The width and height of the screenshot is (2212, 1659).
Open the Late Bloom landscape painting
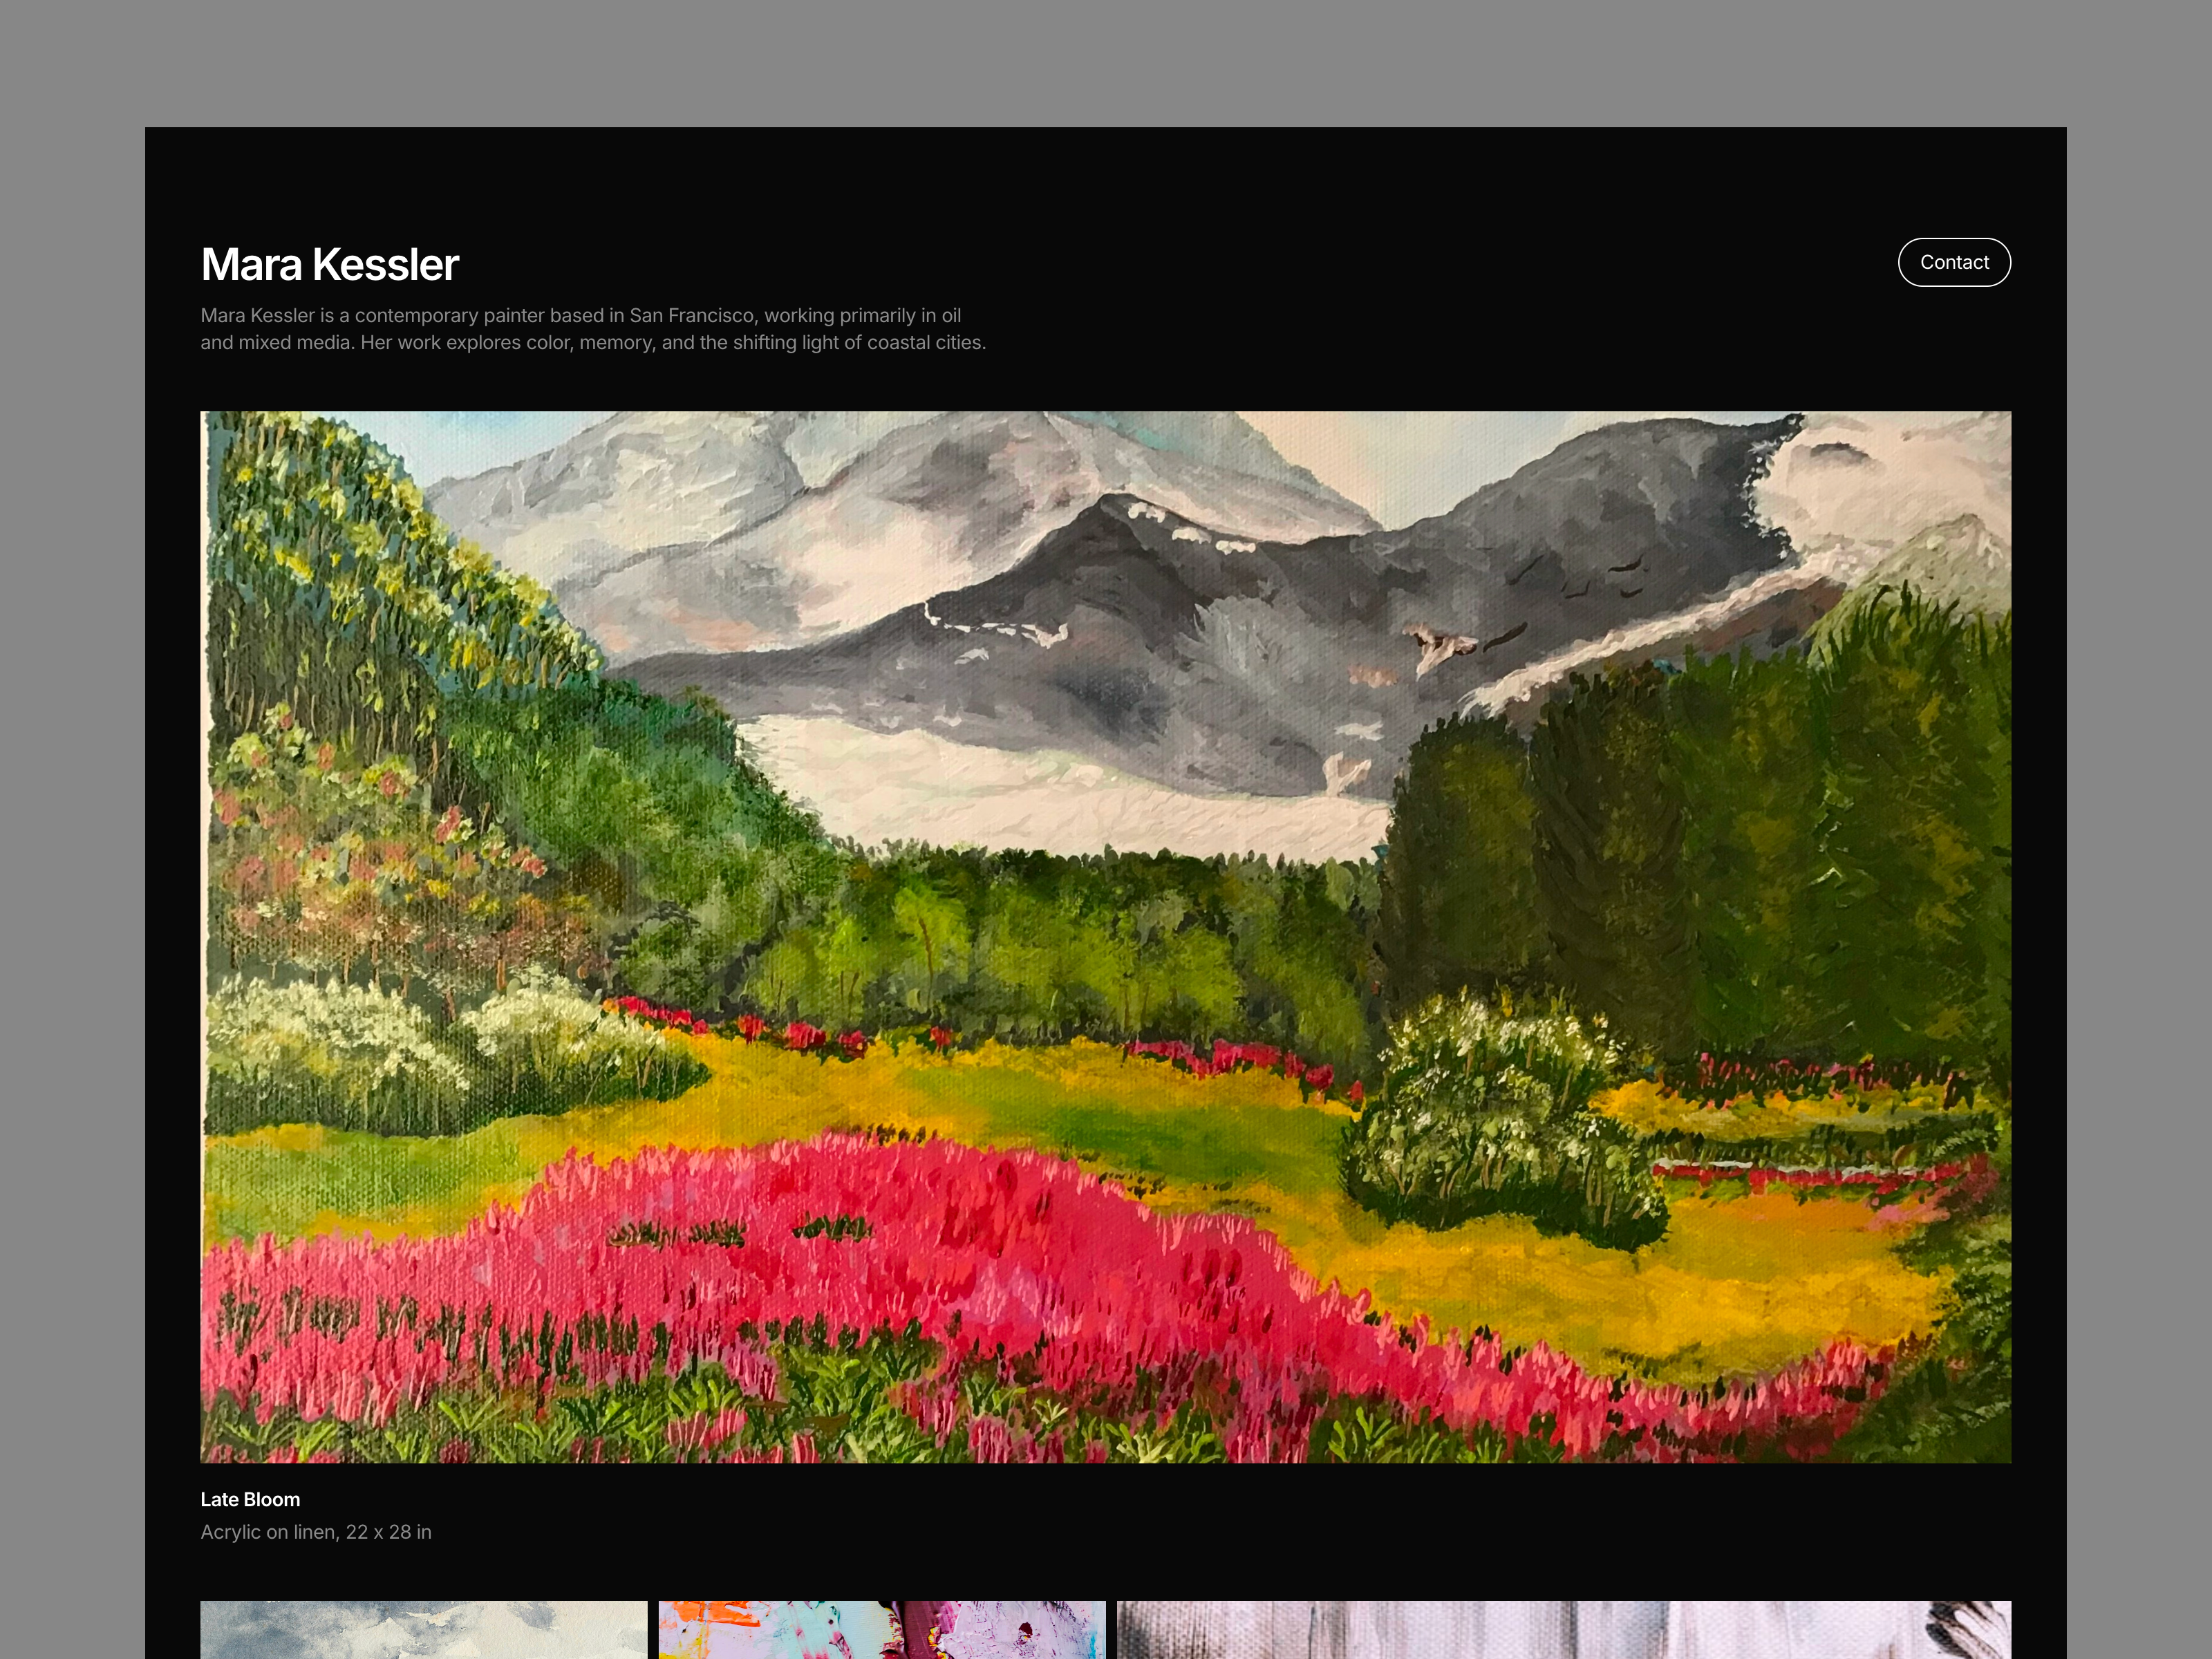[1105, 937]
